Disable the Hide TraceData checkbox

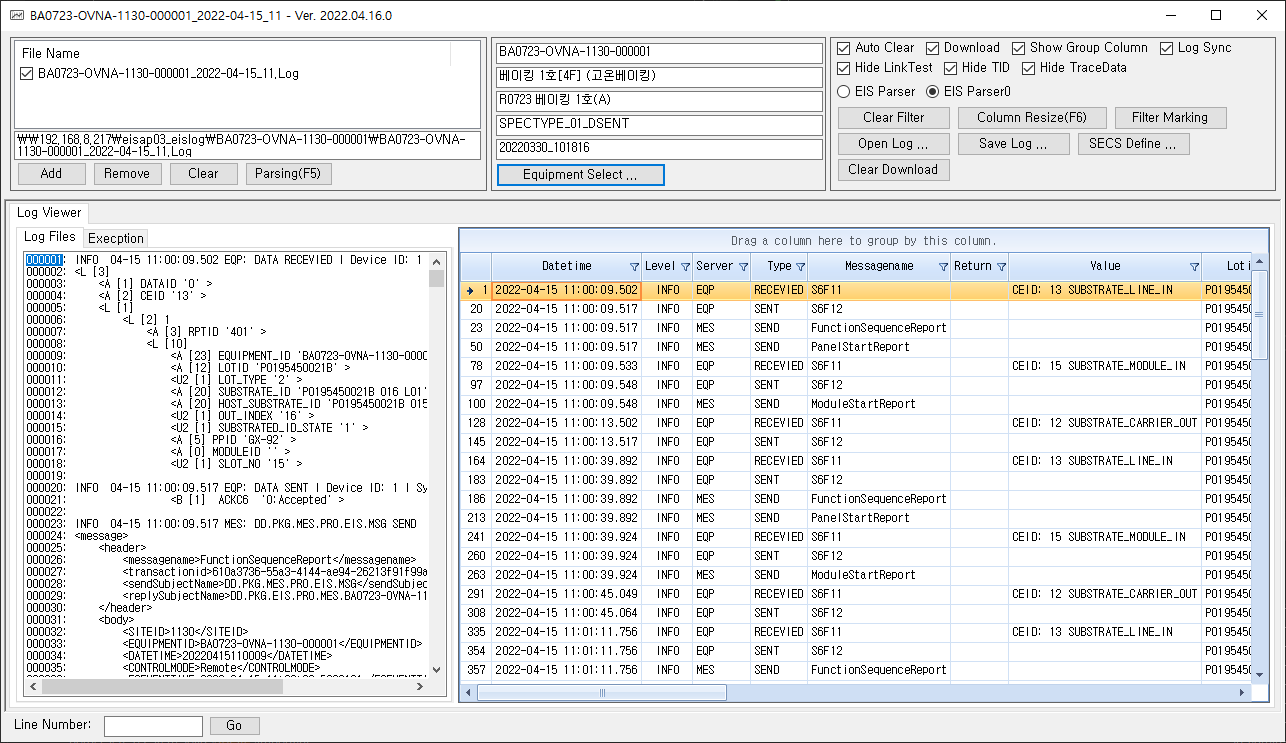[1028, 68]
